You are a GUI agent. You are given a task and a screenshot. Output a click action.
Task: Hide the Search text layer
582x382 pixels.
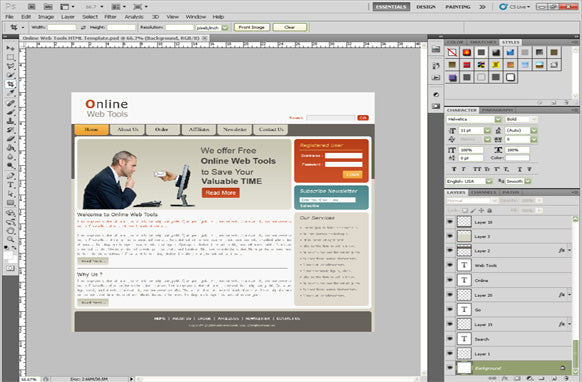pyautogui.click(x=450, y=339)
